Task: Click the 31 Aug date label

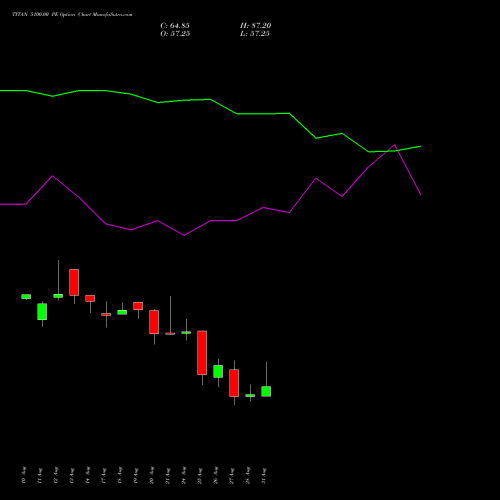Action: [x=264, y=475]
